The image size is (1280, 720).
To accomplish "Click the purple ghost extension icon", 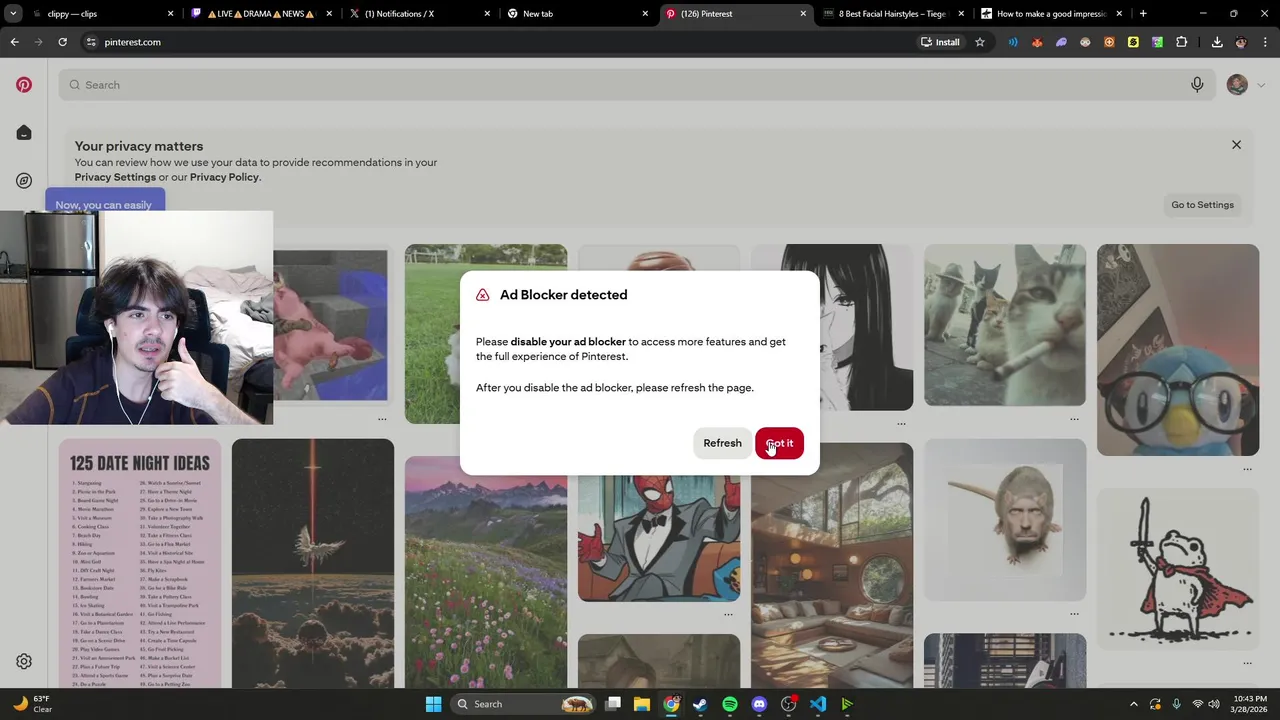I will tap(1061, 42).
